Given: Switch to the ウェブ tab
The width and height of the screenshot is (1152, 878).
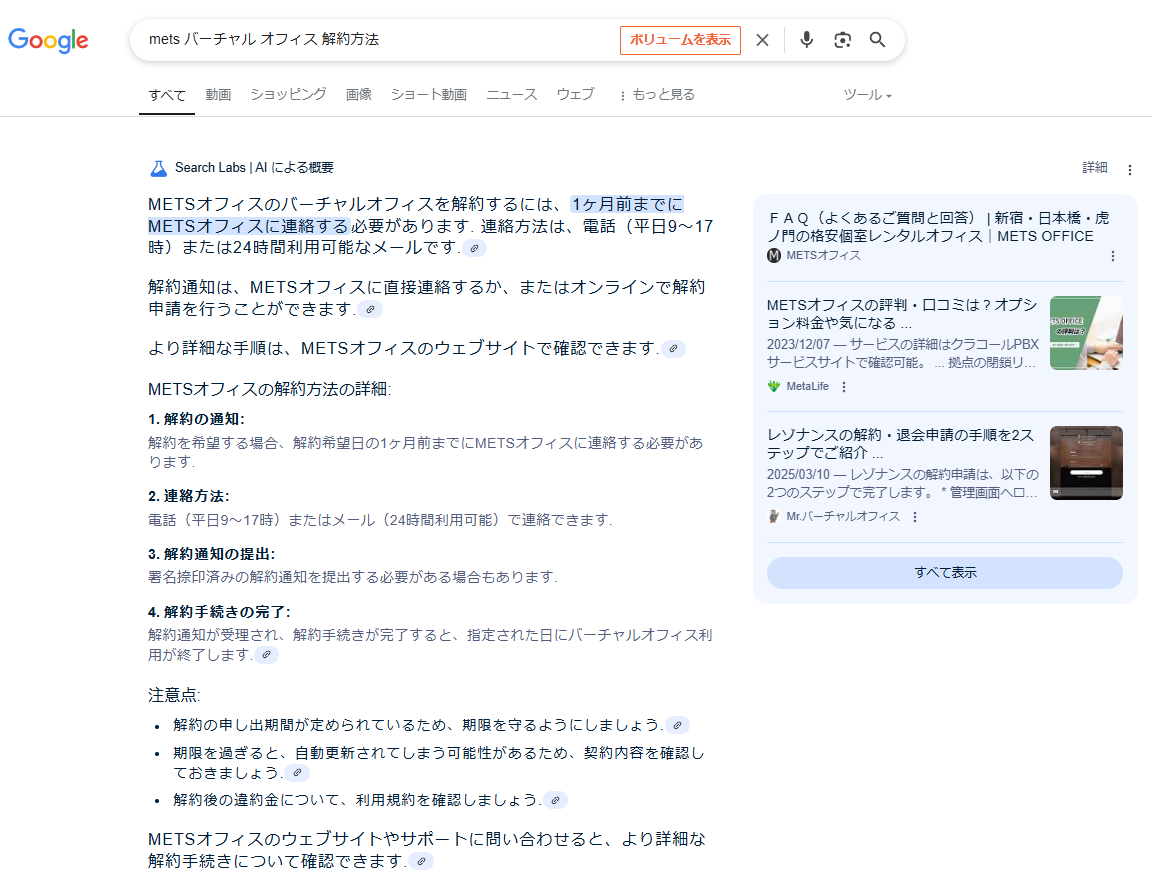Looking at the screenshot, I should pos(575,95).
